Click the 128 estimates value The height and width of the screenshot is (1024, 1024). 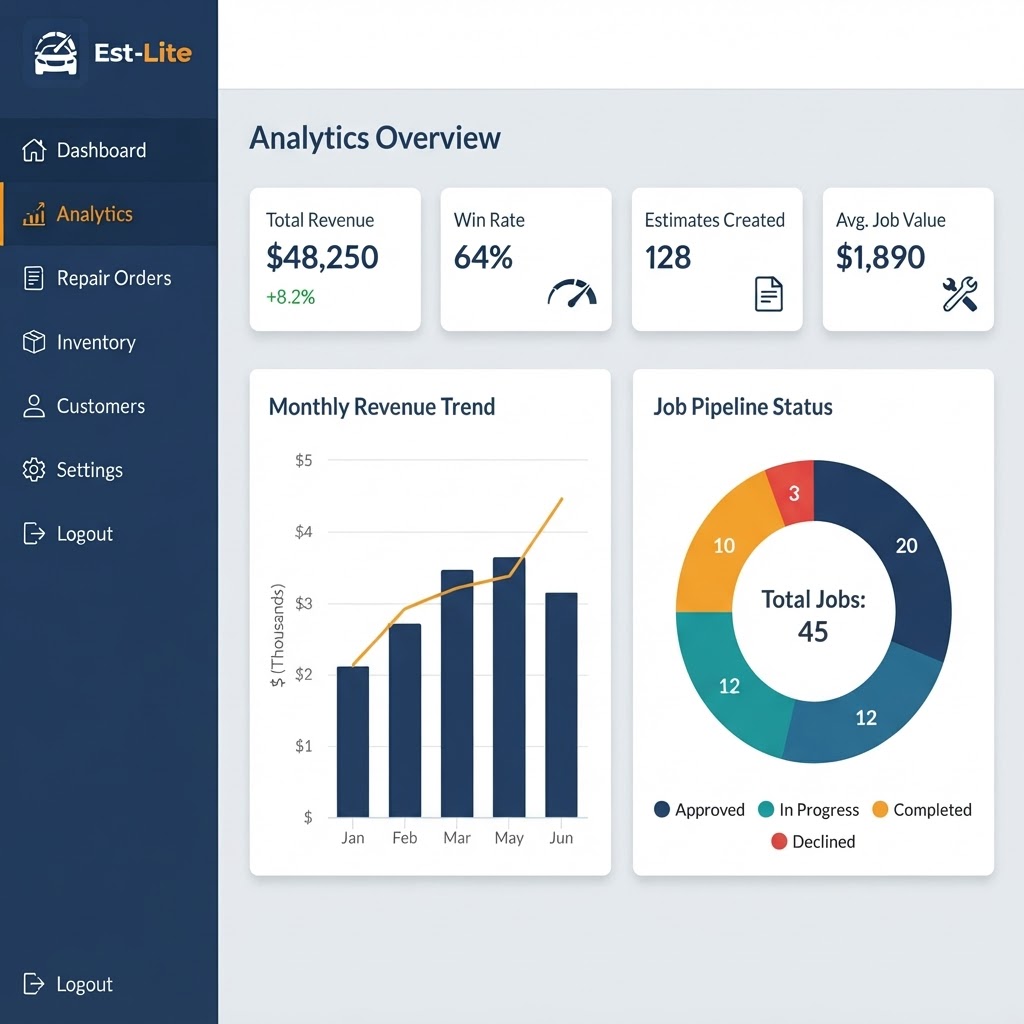coord(668,257)
